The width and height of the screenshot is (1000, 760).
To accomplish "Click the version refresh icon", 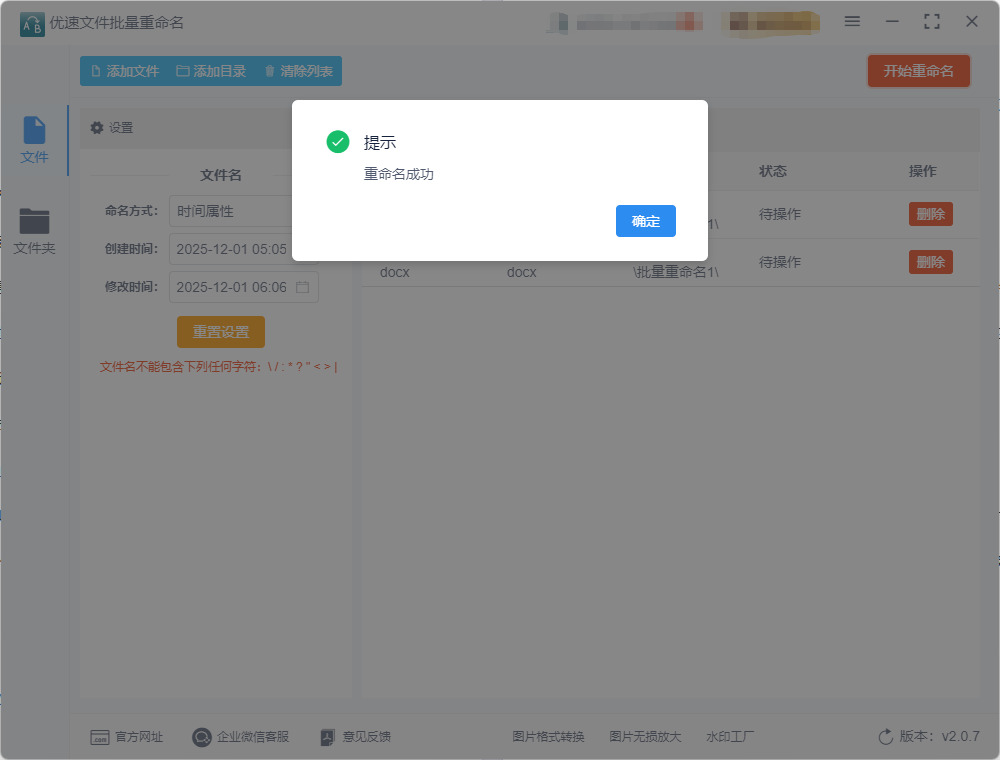I will coord(885,736).
